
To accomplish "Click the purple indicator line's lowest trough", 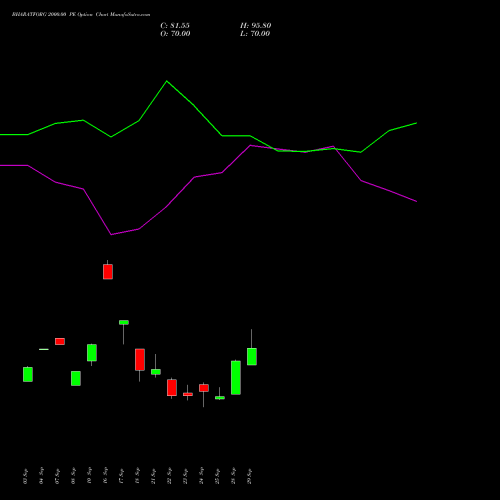I will click(x=111, y=235).
